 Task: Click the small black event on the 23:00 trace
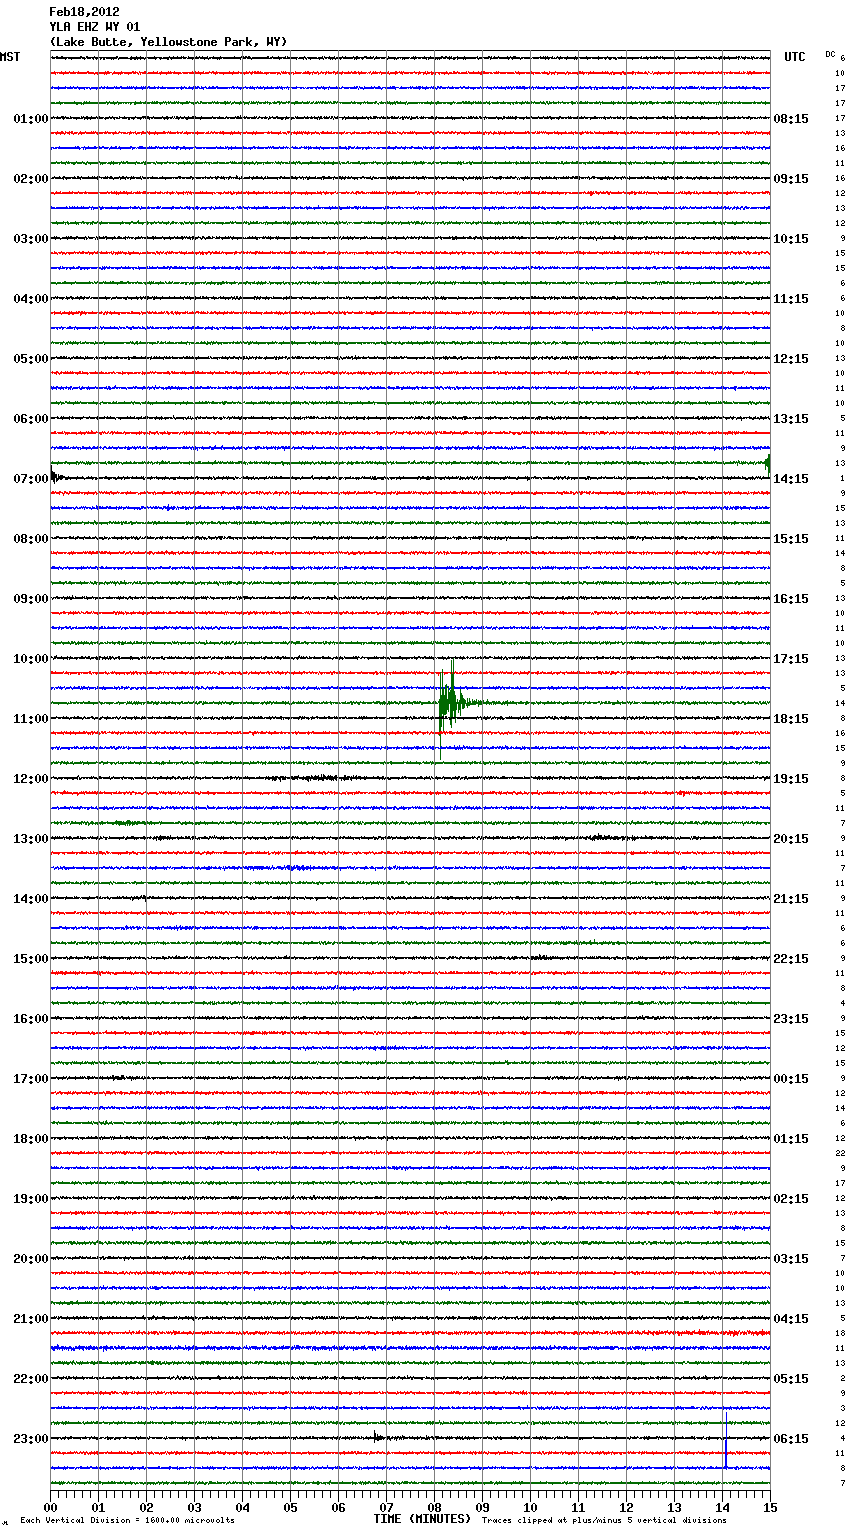coord(378,1438)
